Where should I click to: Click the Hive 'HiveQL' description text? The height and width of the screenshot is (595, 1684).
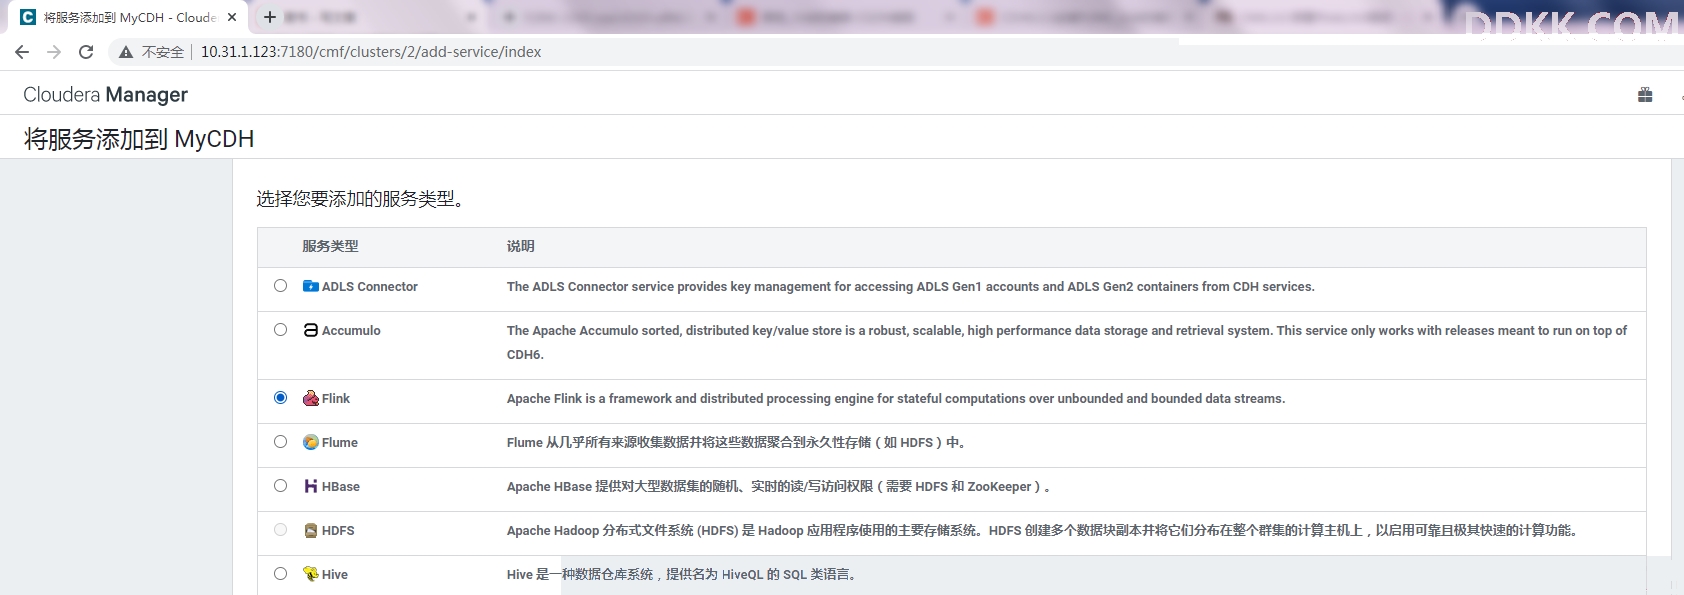click(x=681, y=574)
